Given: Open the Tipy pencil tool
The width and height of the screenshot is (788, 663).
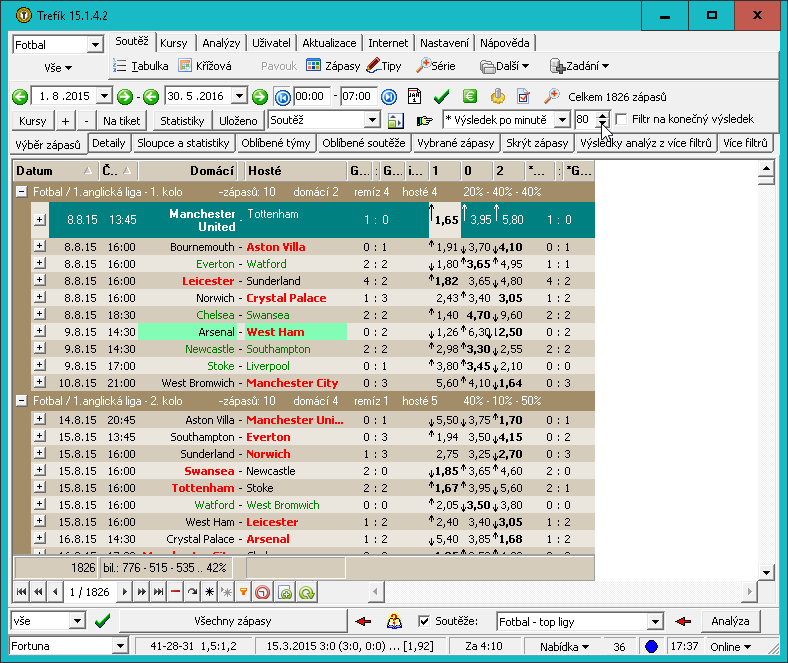Looking at the screenshot, I should (384, 66).
